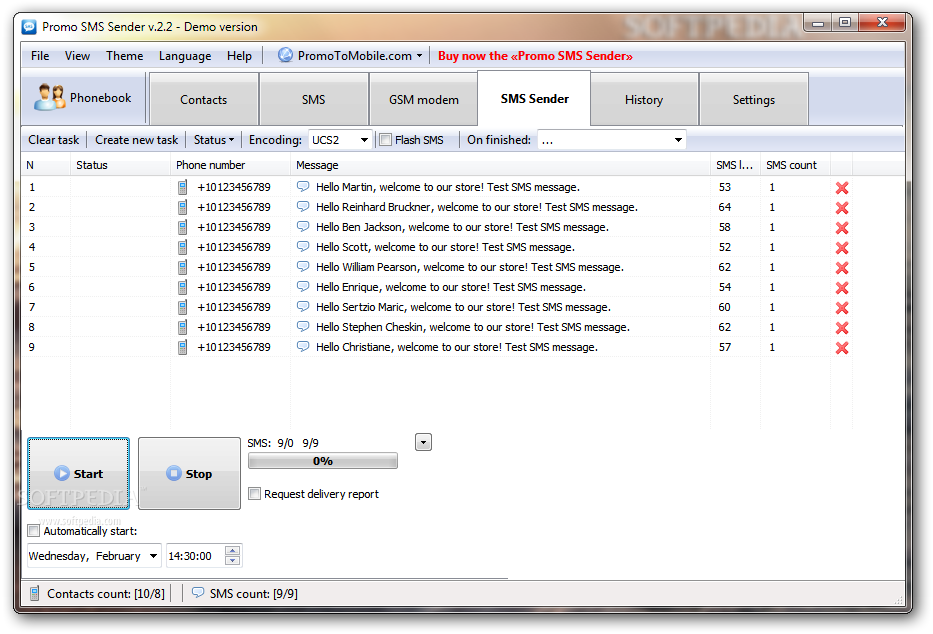933x634 pixels.
Task: Remove the Reinhard Bruckner message via red X
Action: [841, 208]
